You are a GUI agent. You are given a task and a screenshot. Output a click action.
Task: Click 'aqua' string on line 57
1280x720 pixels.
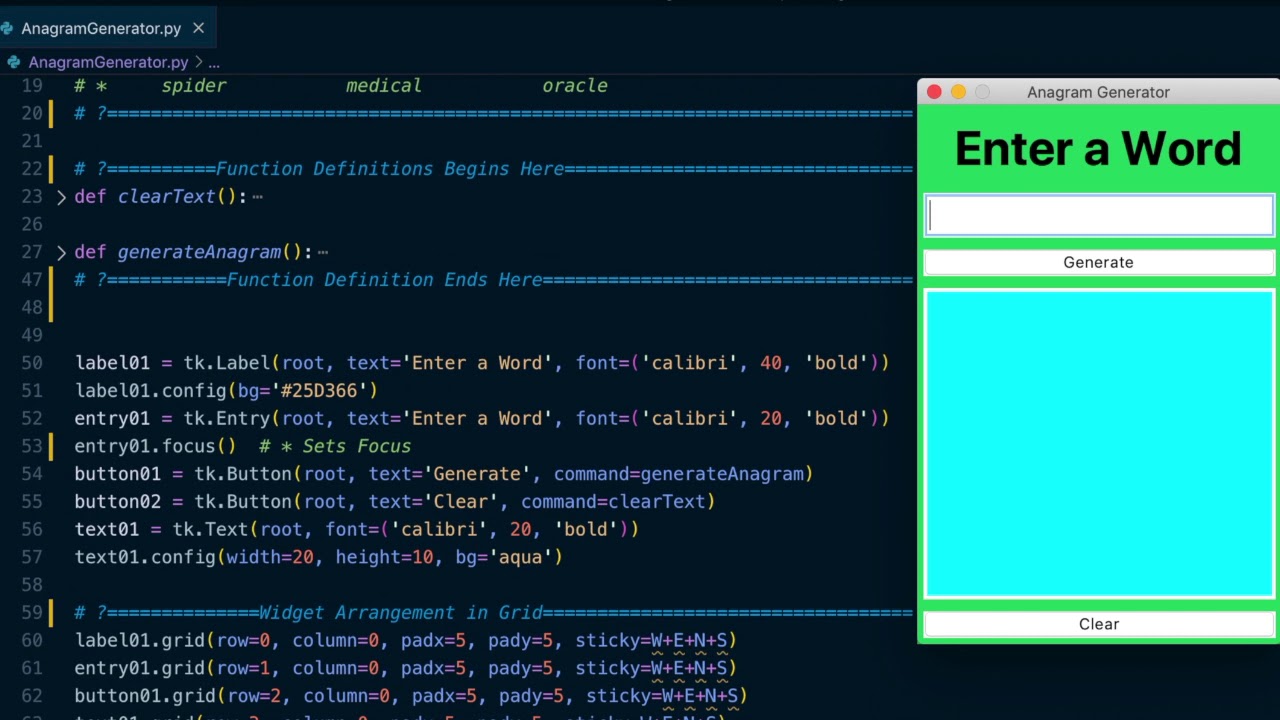(x=520, y=557)
